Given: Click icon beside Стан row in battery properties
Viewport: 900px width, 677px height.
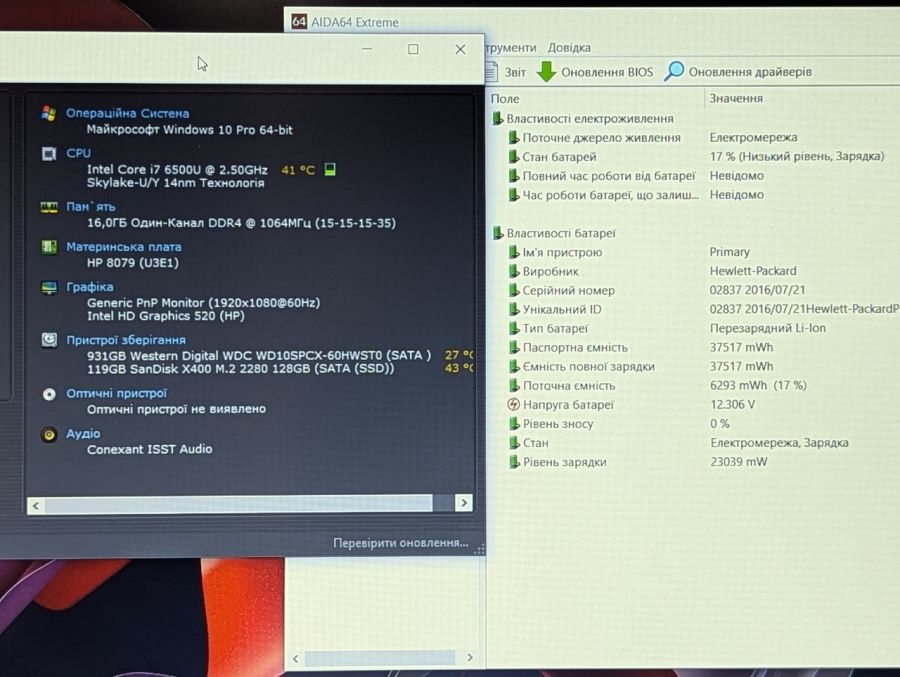Looking at the screenshot, I should (x=514, y=443).
